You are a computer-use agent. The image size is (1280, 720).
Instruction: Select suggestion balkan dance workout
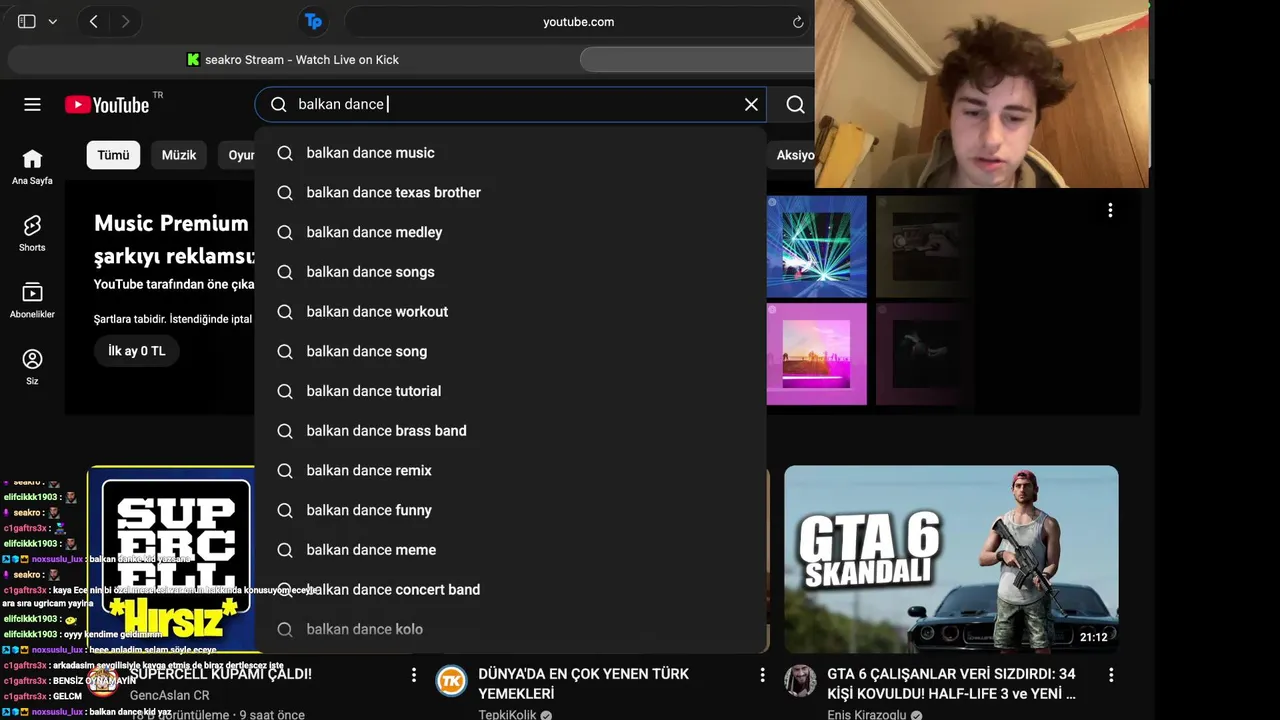(510, 311)
